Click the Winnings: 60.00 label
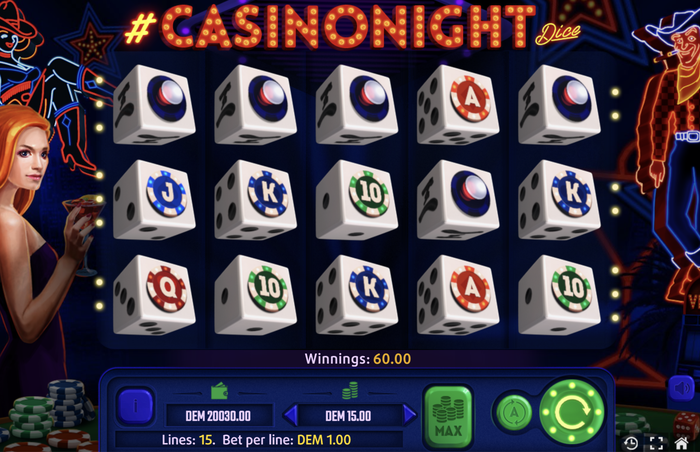Image resolution: width=700 pixels, height=452 pixels. click(x=358, y=359)
